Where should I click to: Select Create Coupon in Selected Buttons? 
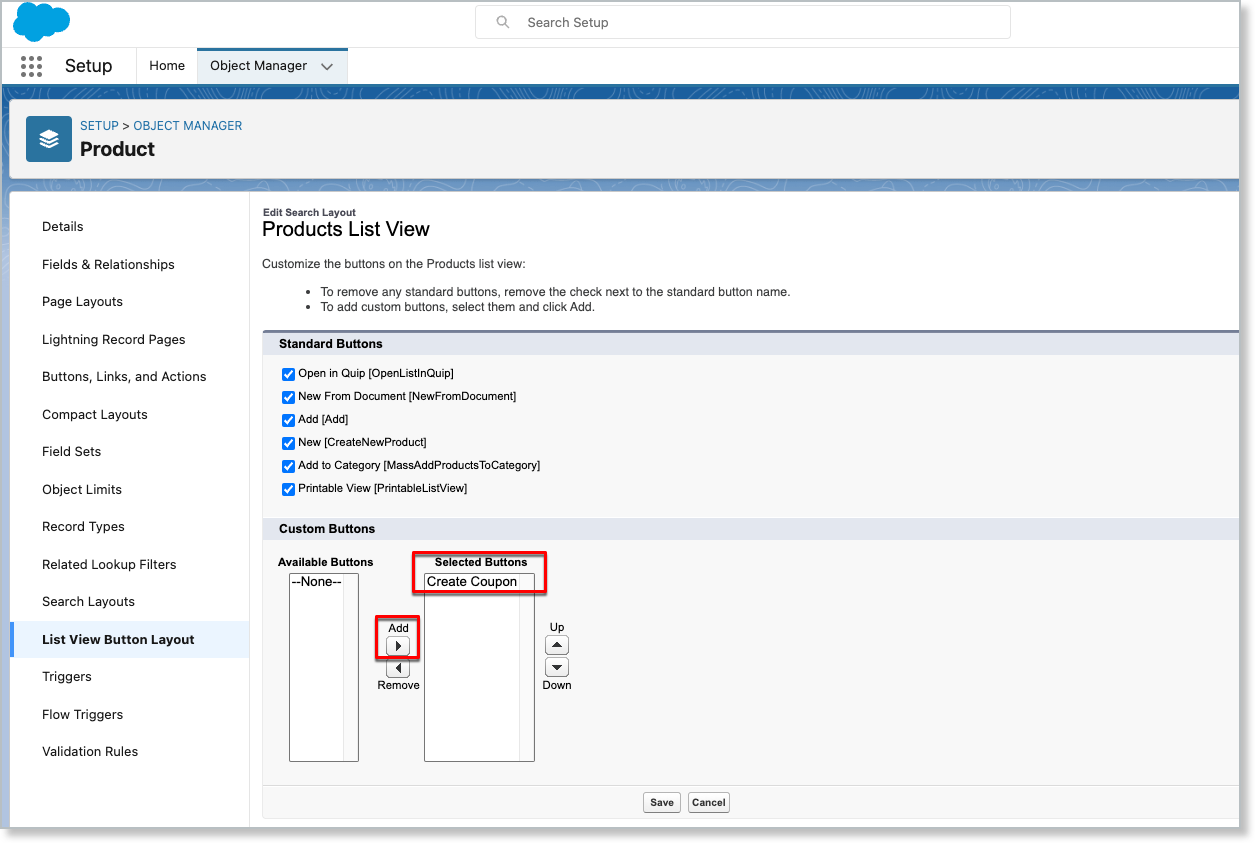coord(472,582)
